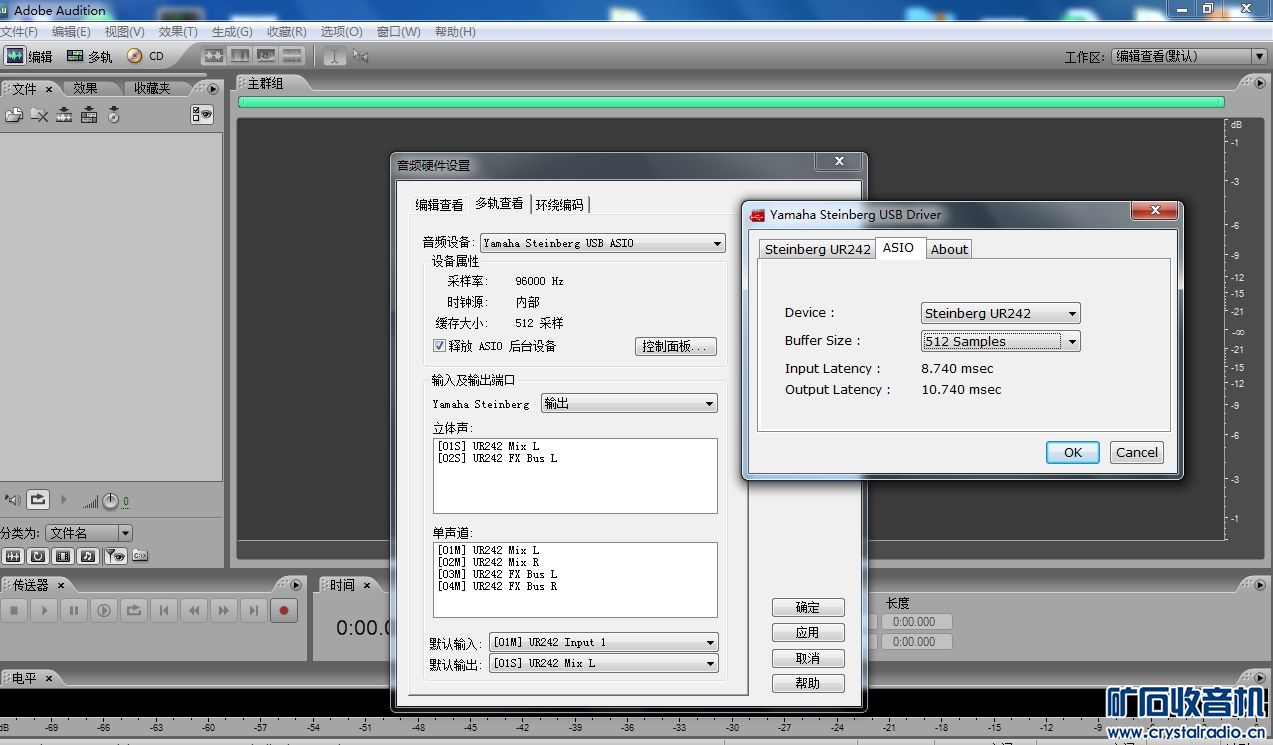Select the 环绕编码 tab

coord(560,205)
